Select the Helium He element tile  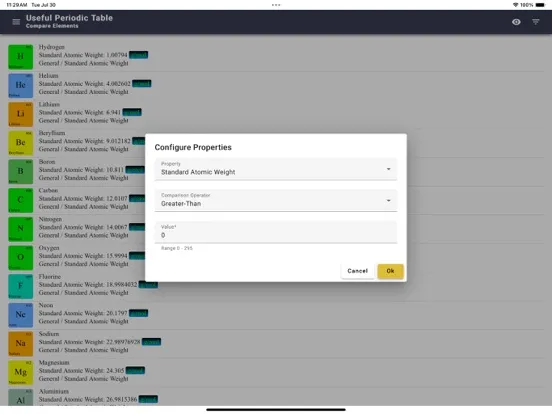click(x=20, y=86)
